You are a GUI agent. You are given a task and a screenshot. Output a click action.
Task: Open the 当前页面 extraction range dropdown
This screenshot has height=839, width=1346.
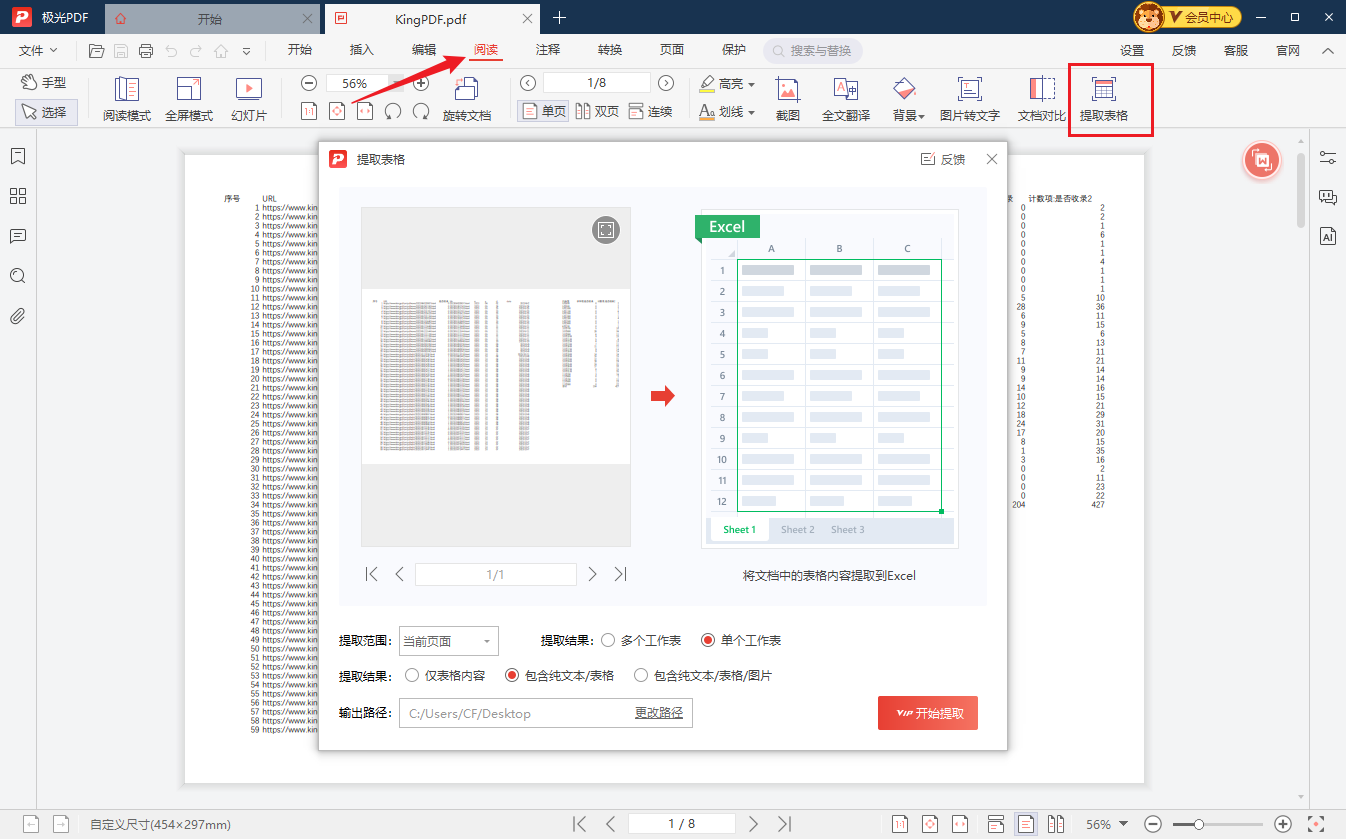coord(448,640)
